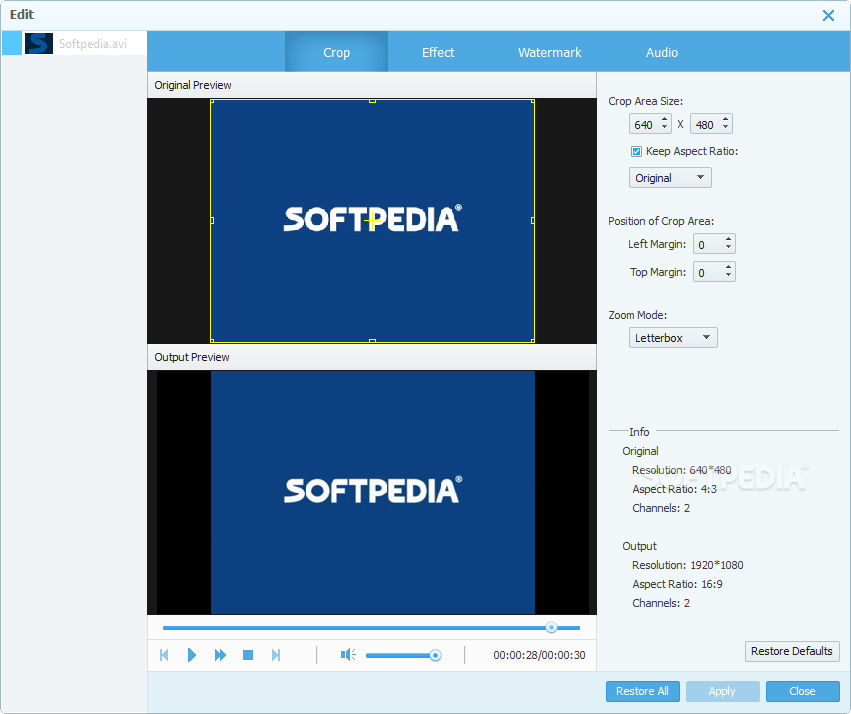The width and height of the screenshot is (851, 714).
Task: Click the Apply button
Action: pos(722,691)
